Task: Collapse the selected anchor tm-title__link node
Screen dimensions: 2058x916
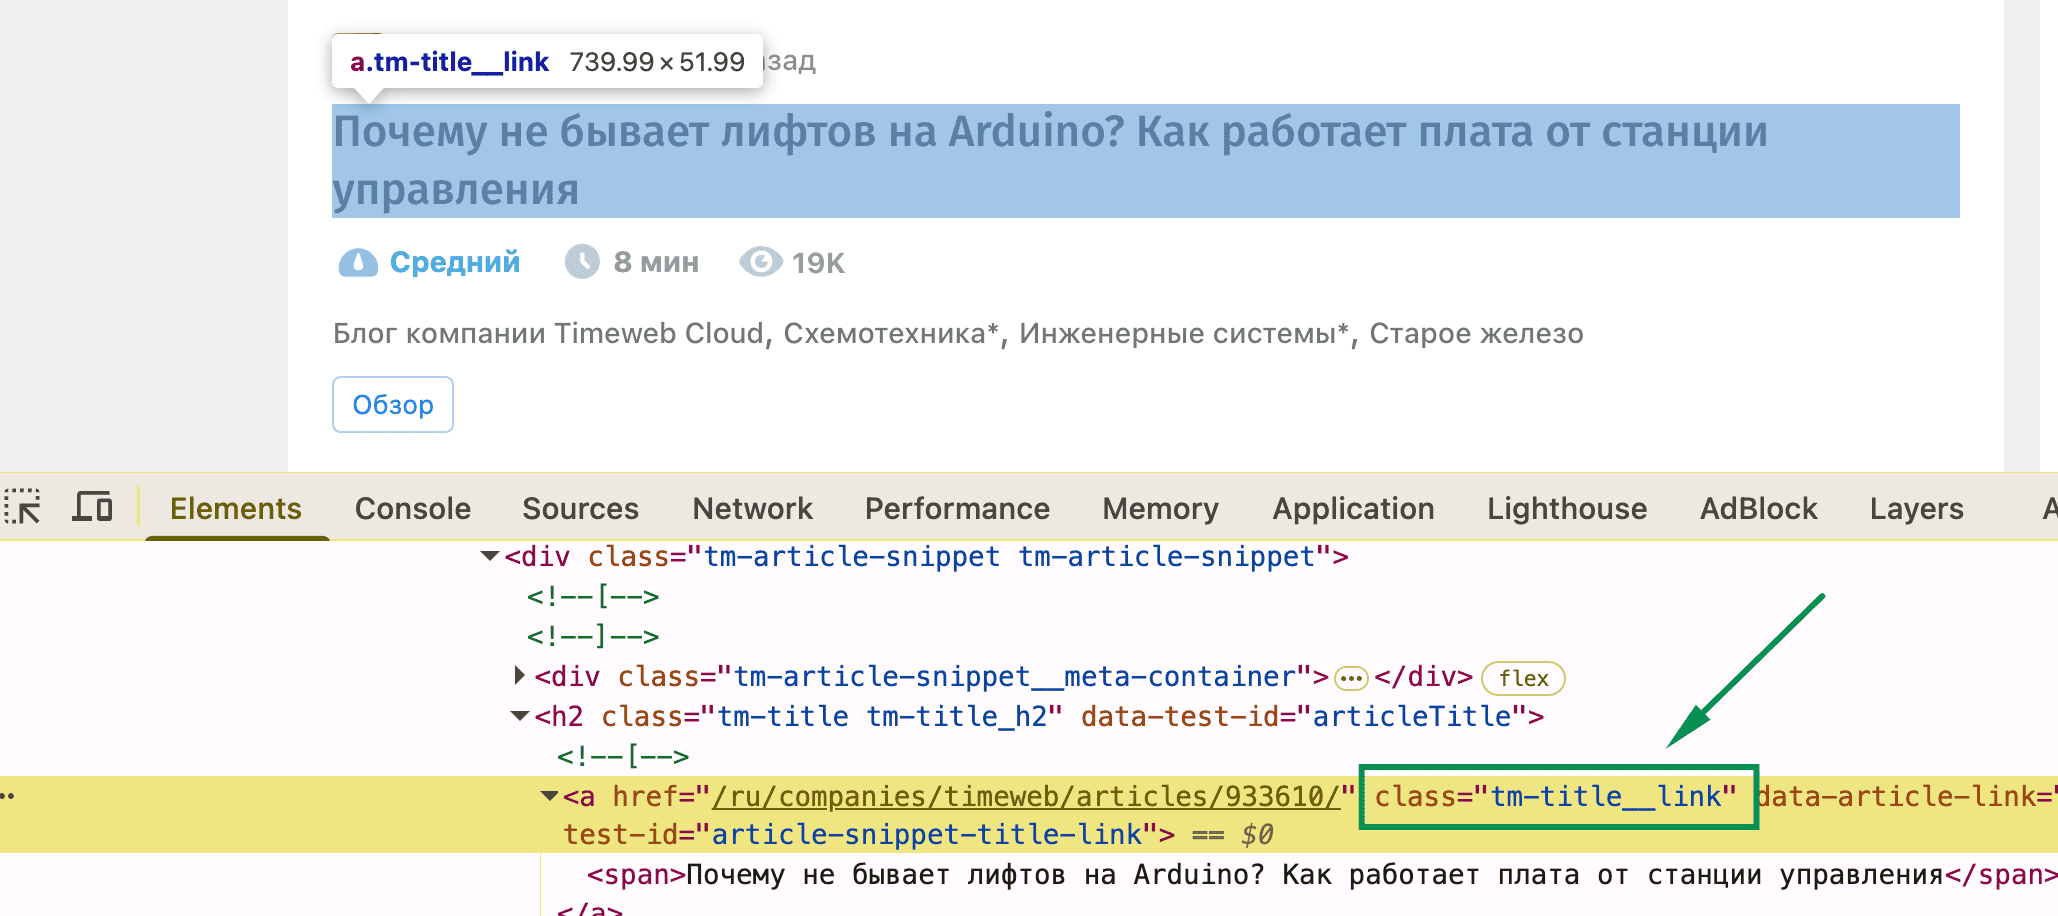Action: [549, 796]
